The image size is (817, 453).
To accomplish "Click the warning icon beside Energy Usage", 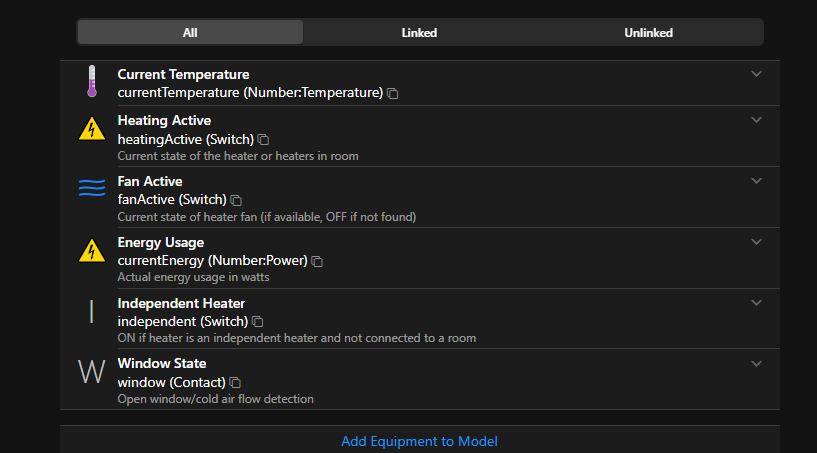I will [92, 250].
